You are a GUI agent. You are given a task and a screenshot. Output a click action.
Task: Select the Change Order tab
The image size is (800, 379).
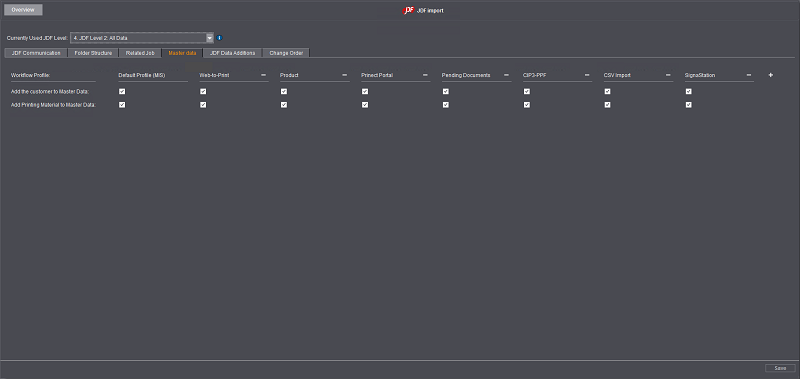[286, 53]
